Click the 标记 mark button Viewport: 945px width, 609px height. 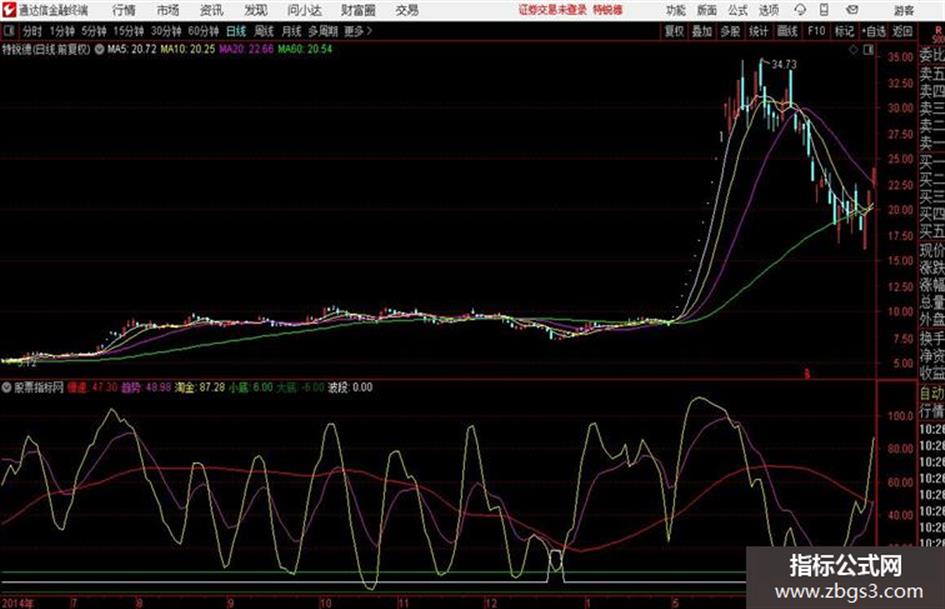(844, 31)
